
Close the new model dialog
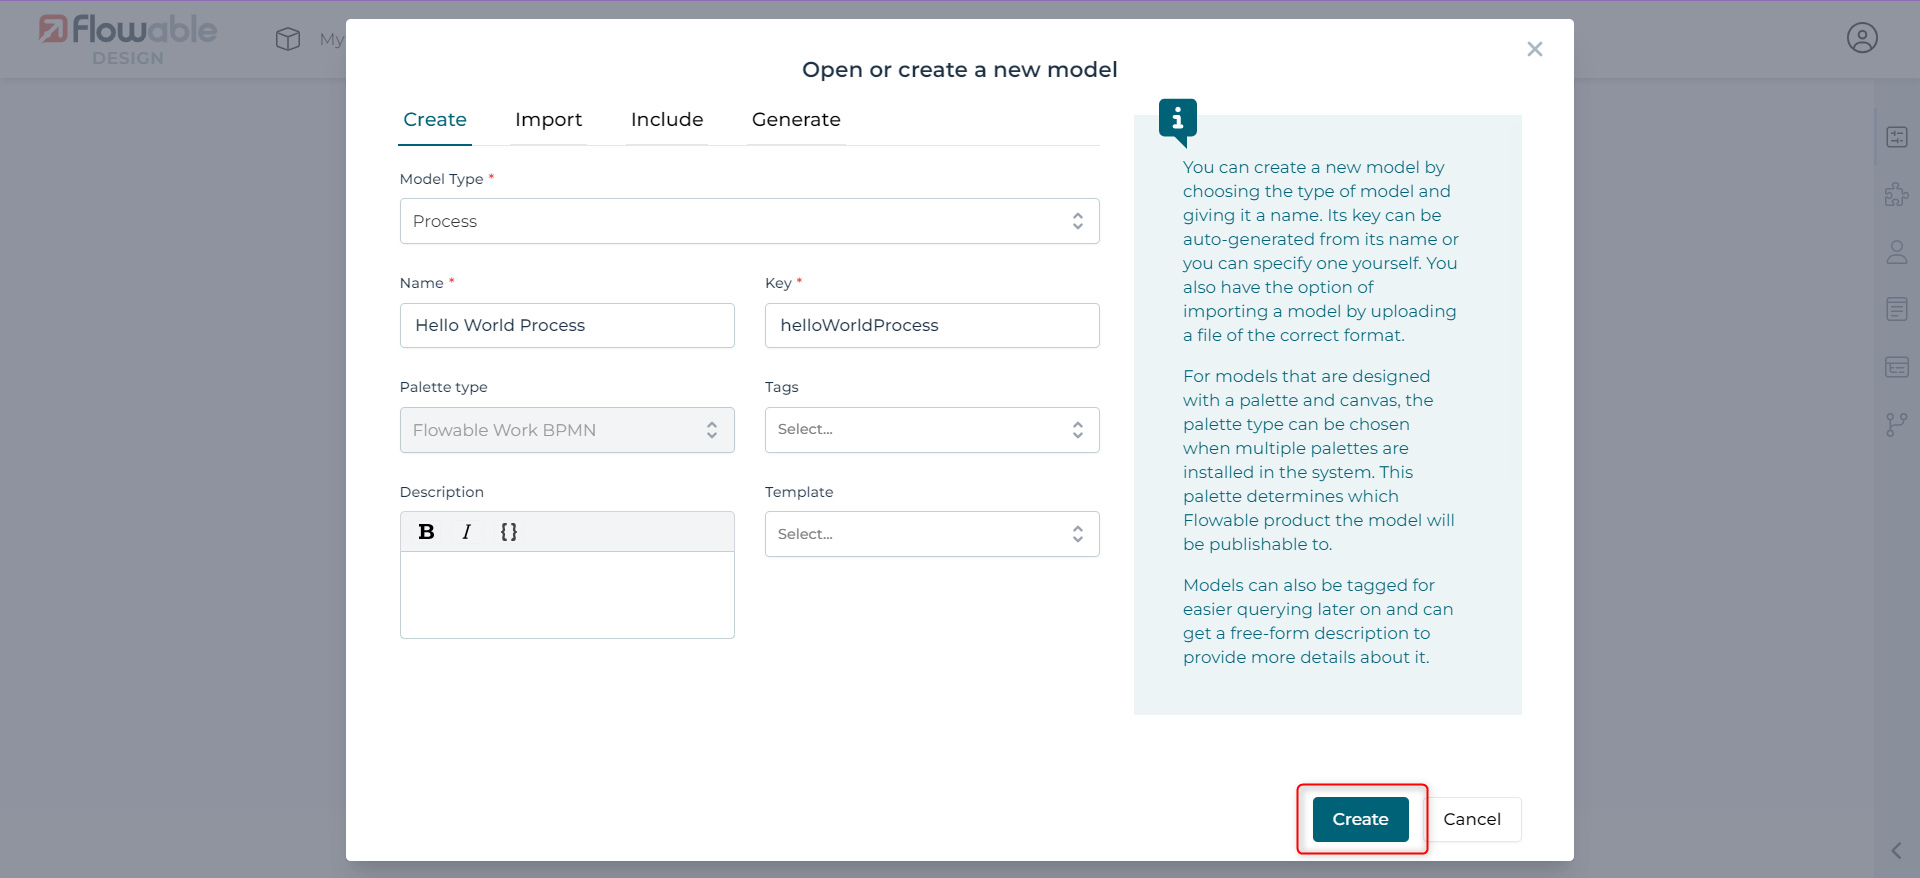(1534, 49)
